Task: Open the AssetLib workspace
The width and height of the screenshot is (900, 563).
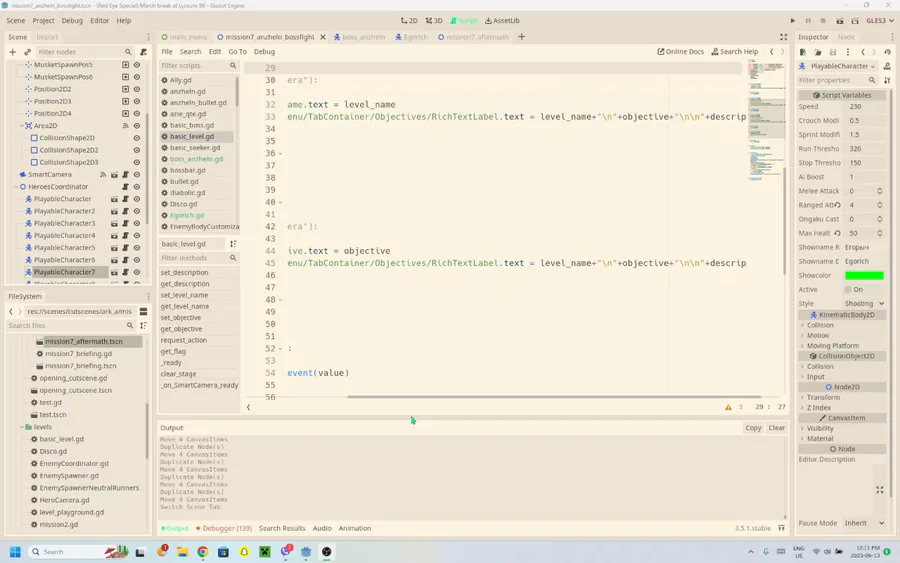Action: (x=502, y=21)
